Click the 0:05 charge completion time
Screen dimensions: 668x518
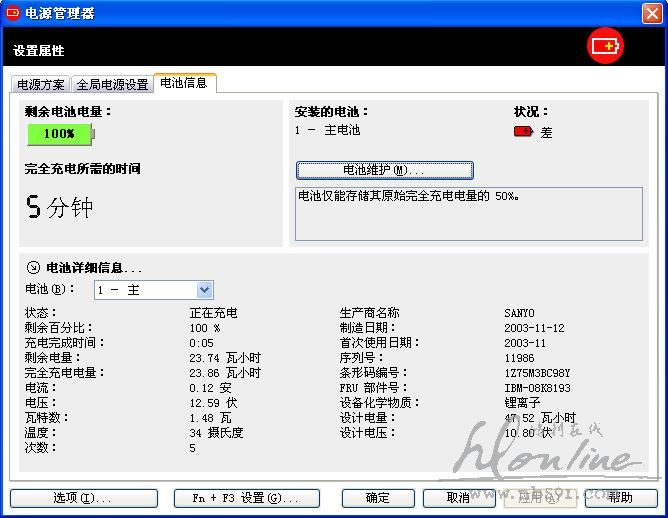202,343
